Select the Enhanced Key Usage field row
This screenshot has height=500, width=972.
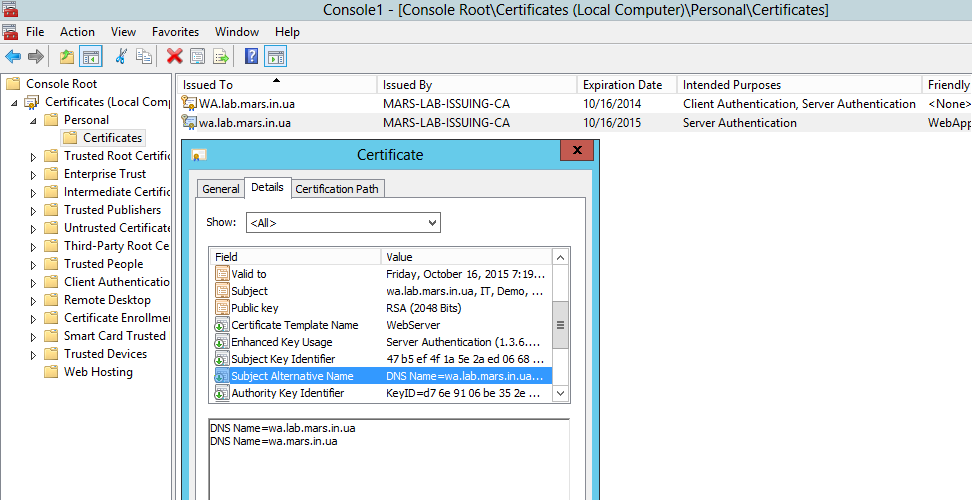pos(282,342)
